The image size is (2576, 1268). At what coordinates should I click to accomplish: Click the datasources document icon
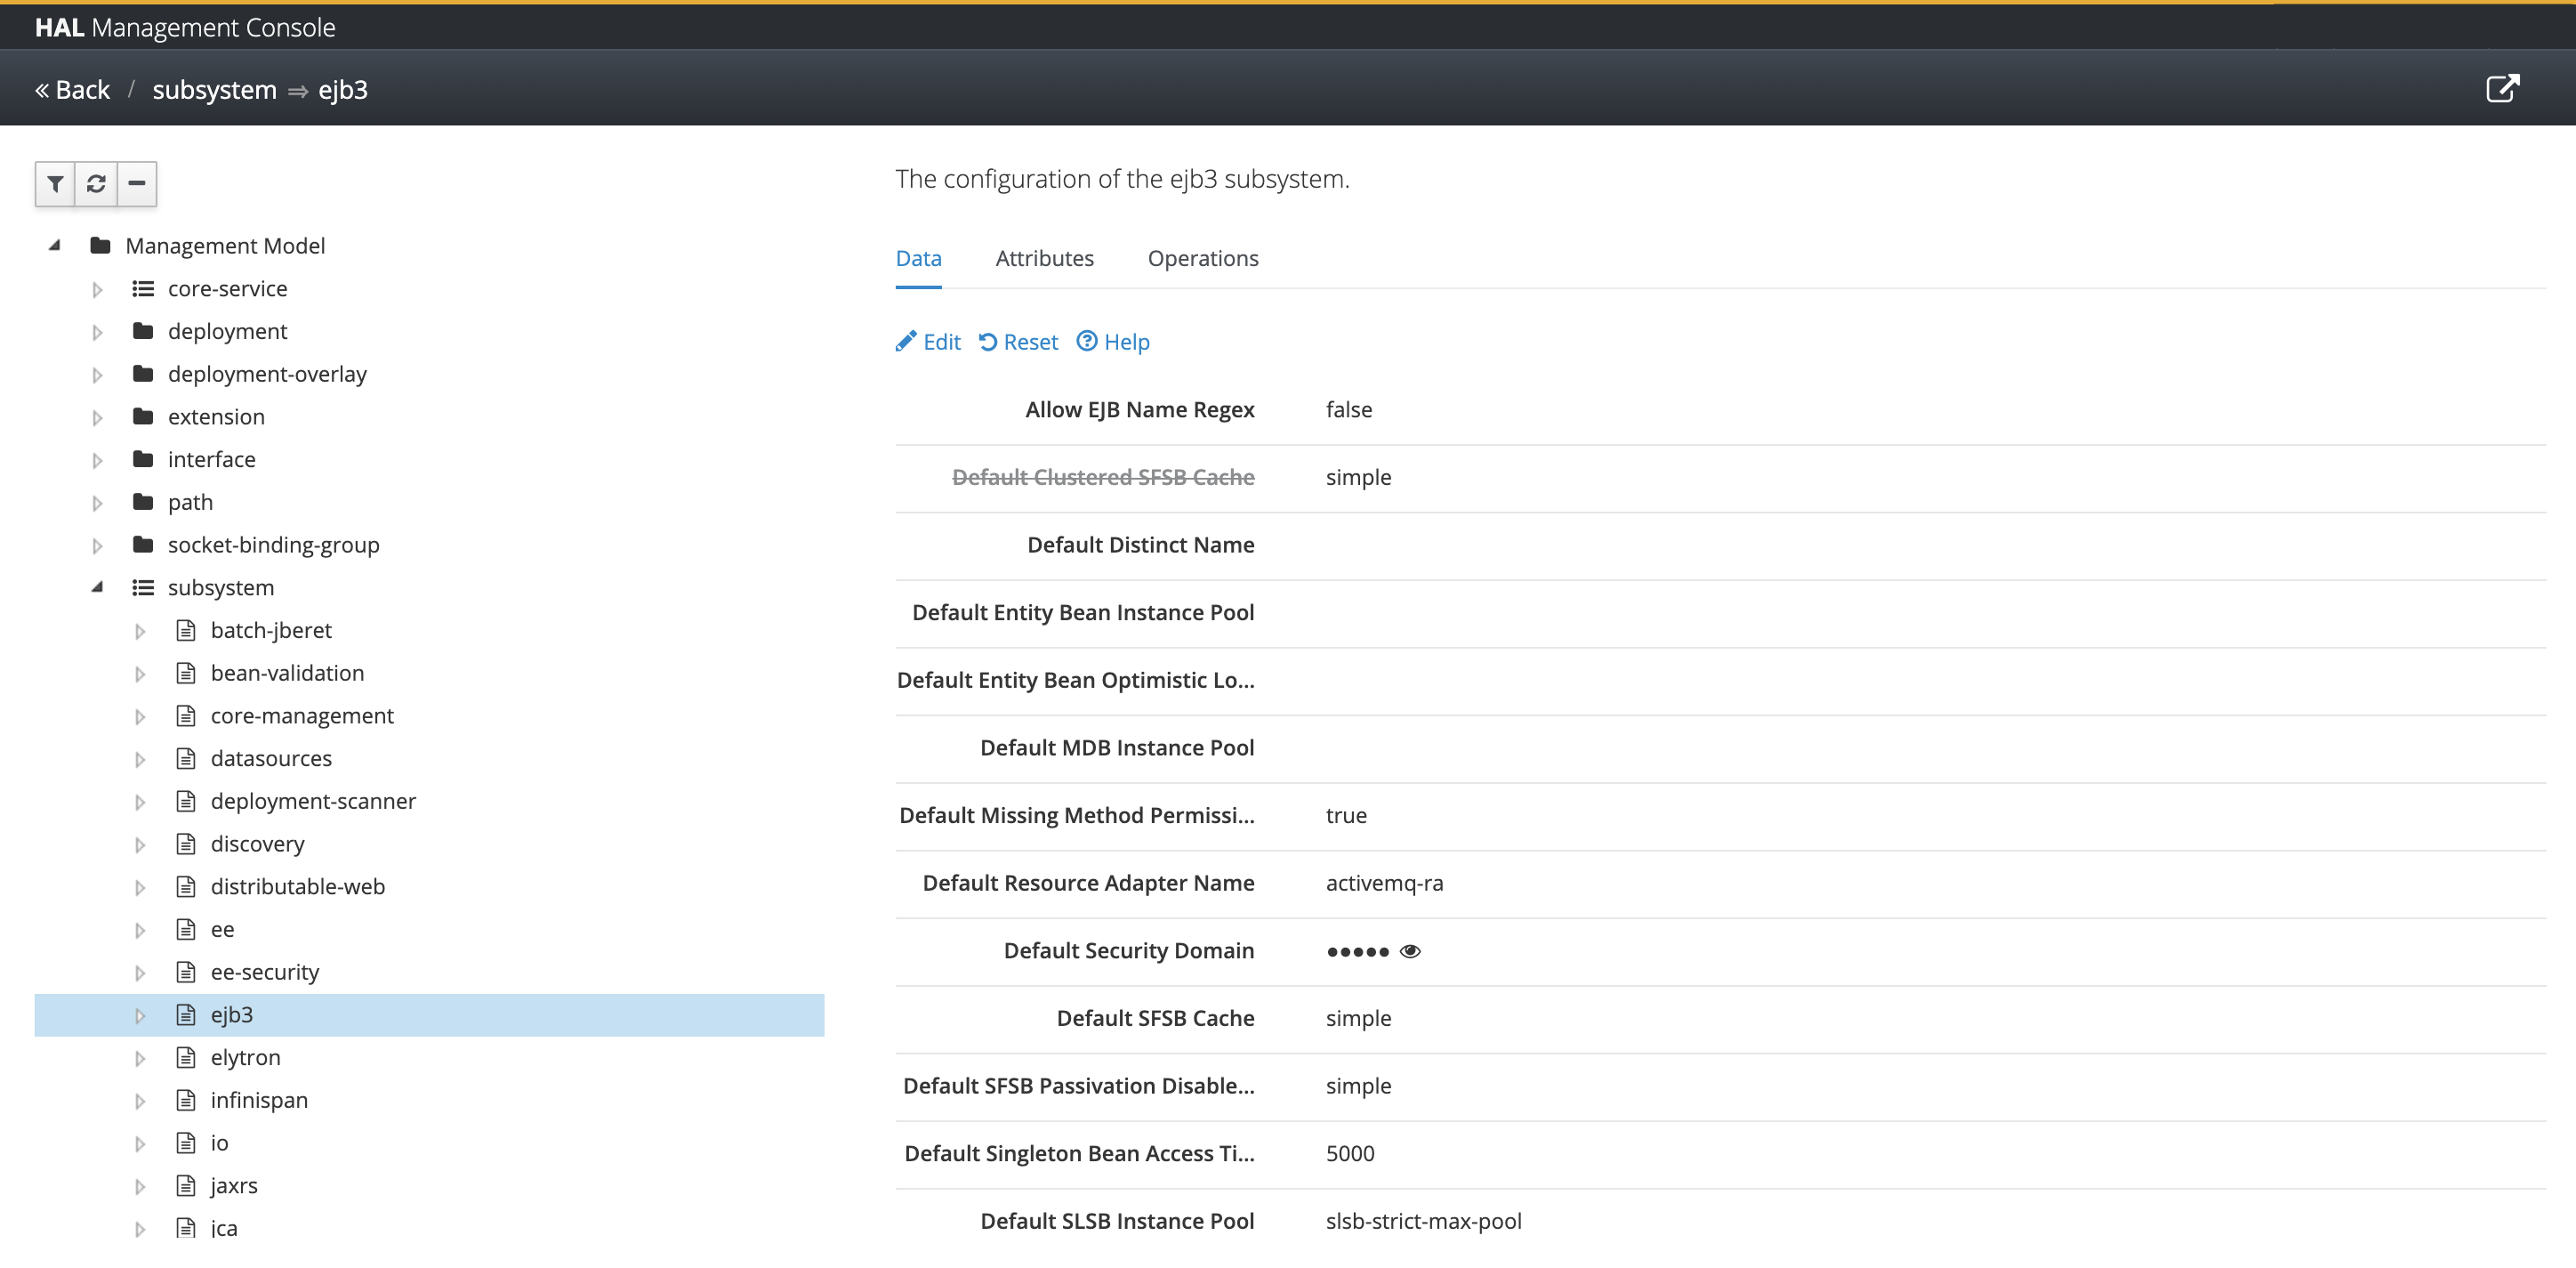click(x=186, y=758)
